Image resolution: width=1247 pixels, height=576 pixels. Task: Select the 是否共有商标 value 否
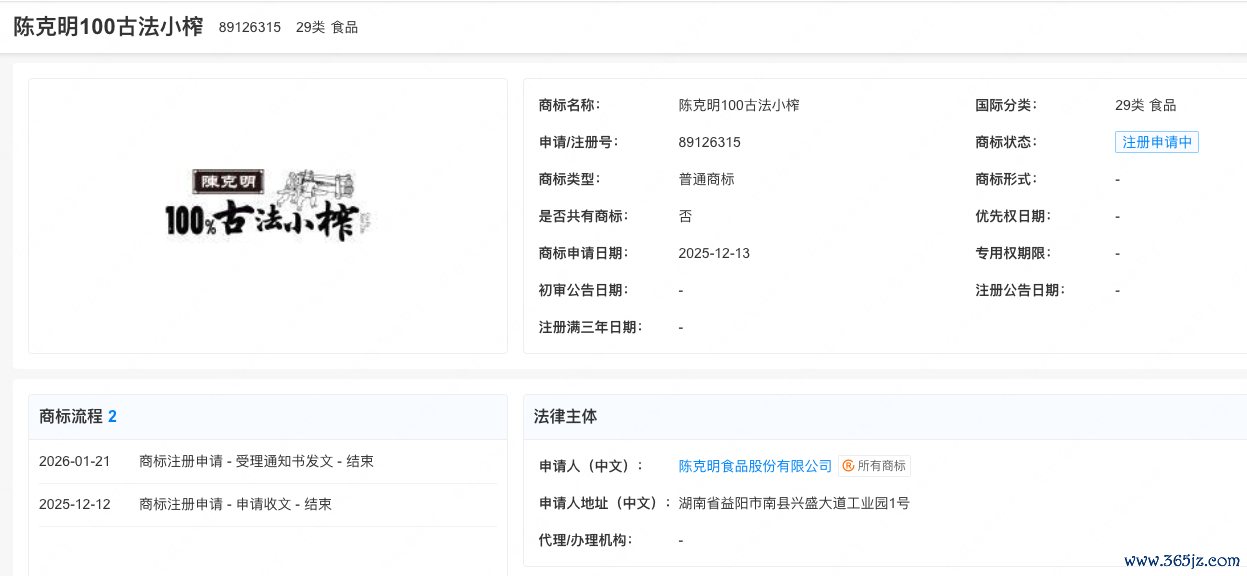[685, 216]
